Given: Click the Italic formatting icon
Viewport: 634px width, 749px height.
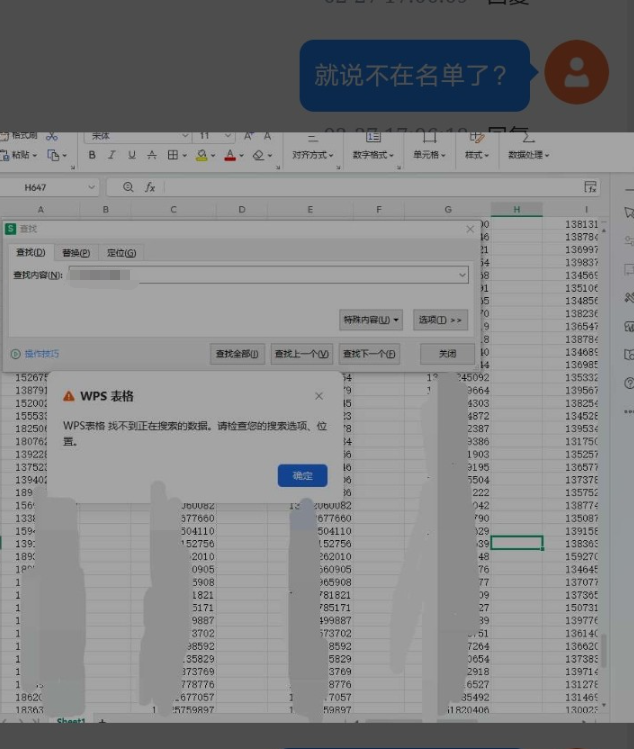Looking at the screenshot, I should pyautogui.click(x=111, y=156).
